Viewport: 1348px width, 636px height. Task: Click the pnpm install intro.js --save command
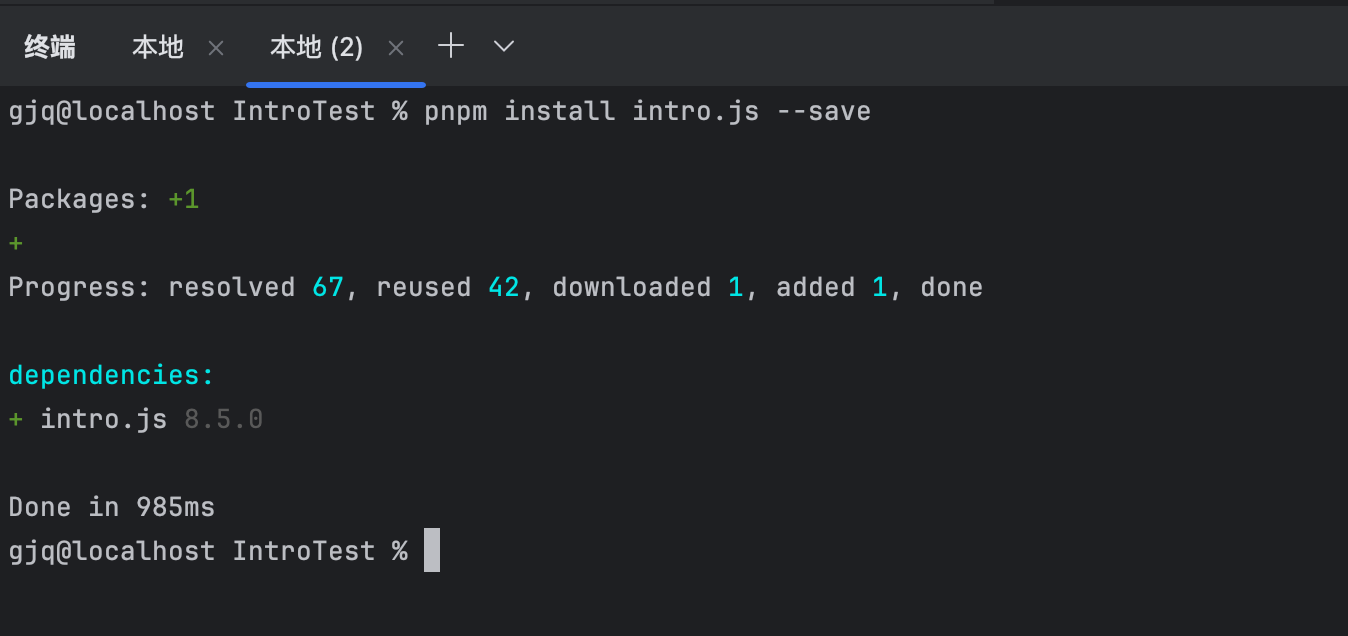pyautogui.click(x=647, y=111)
